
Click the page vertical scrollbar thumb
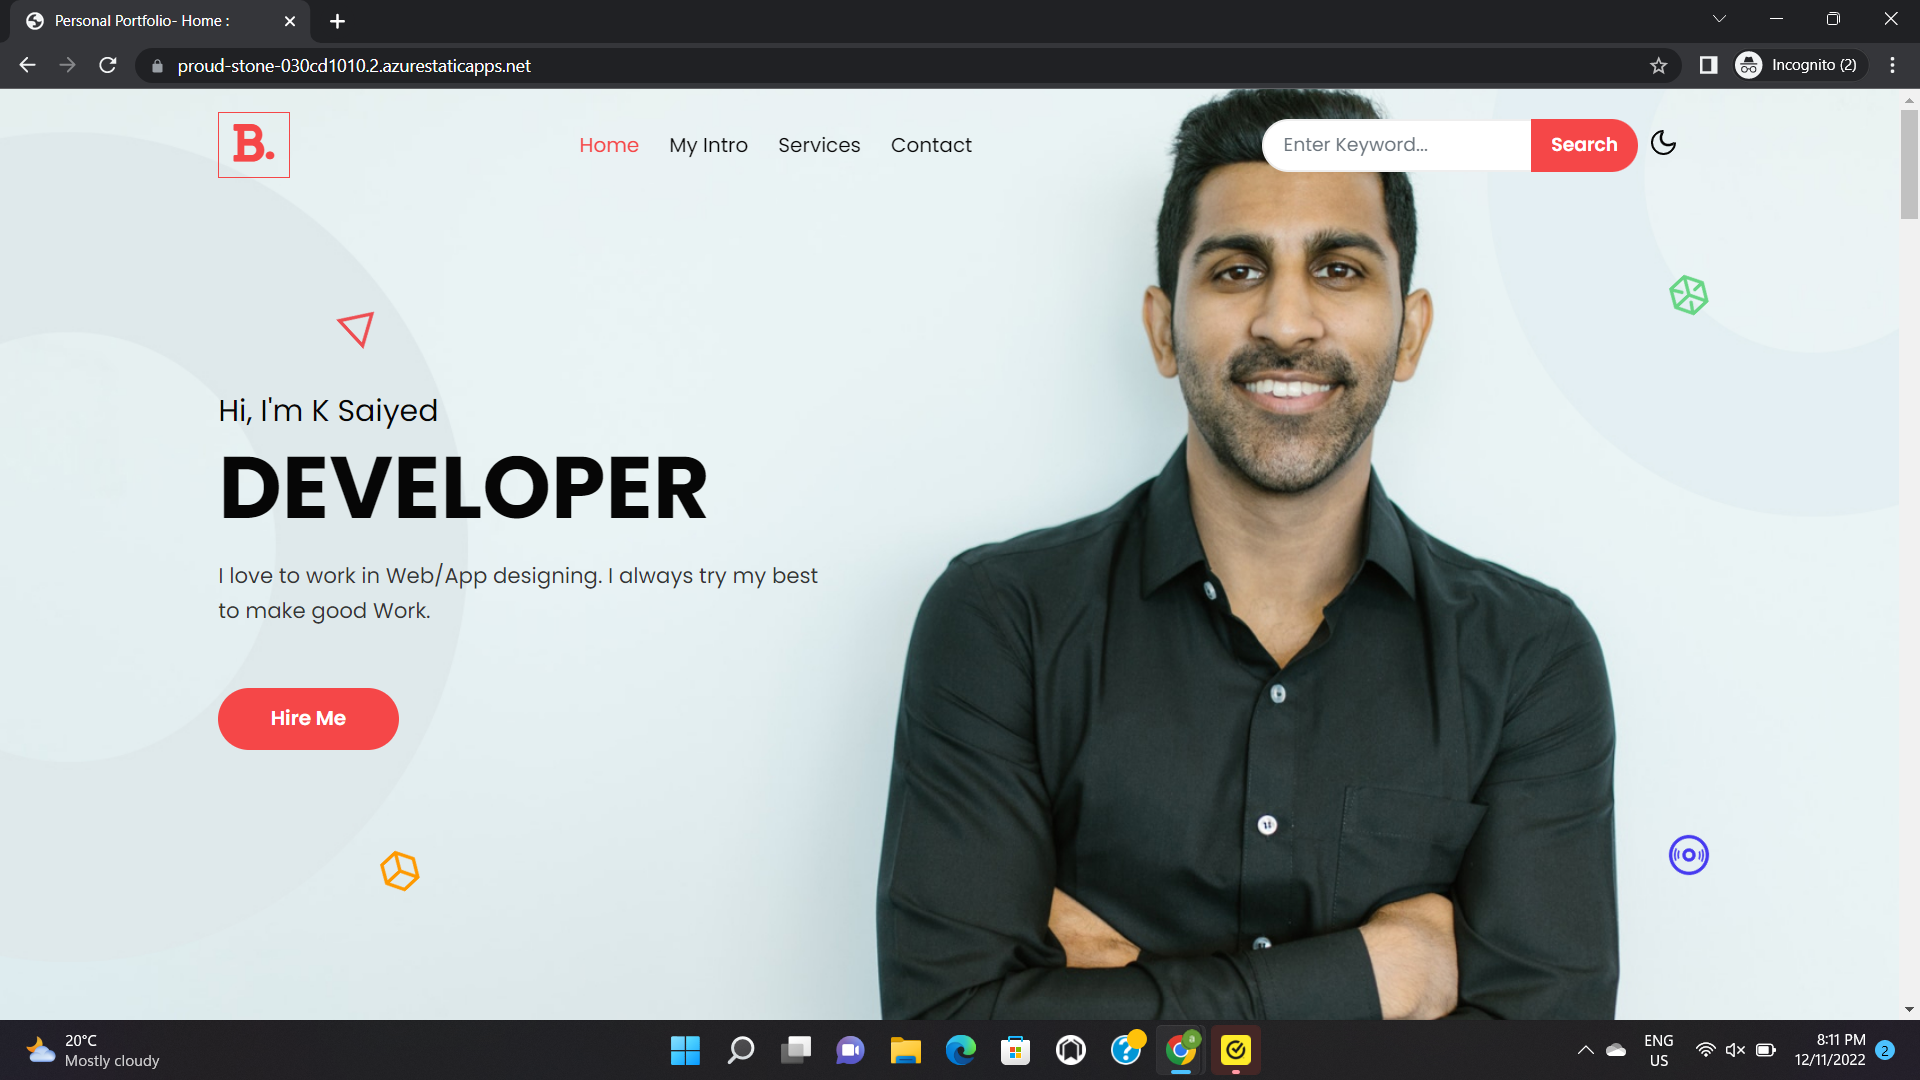click(1909, 165)
